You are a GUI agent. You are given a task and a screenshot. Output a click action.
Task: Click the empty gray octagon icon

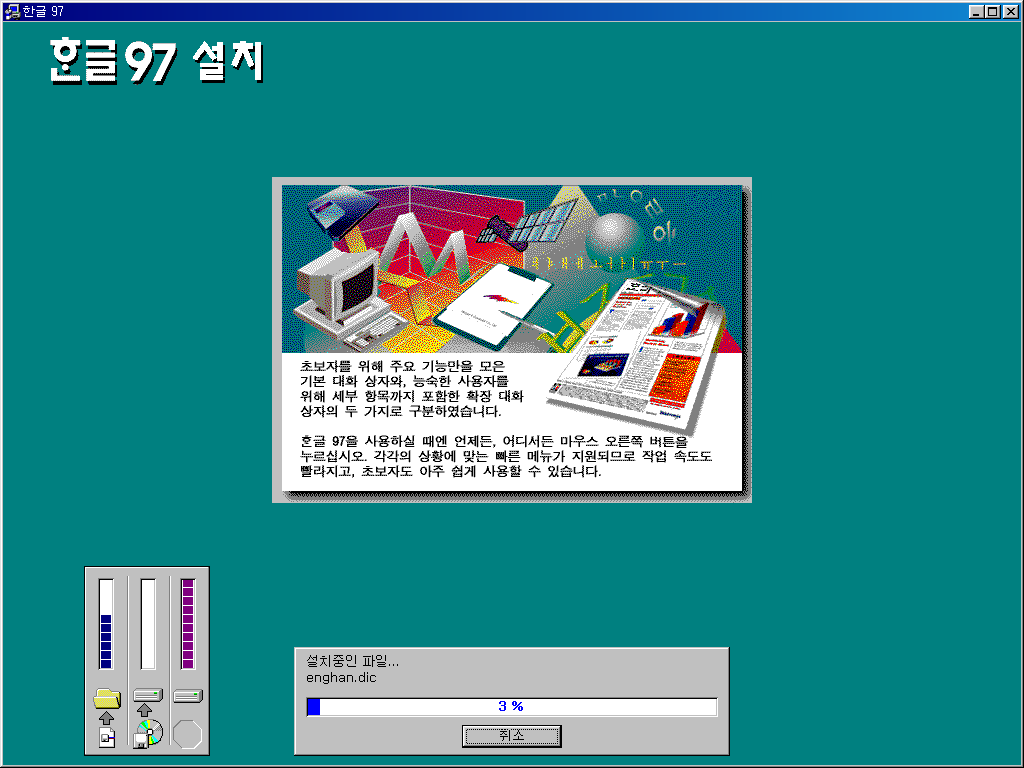(x=188, y=734)
